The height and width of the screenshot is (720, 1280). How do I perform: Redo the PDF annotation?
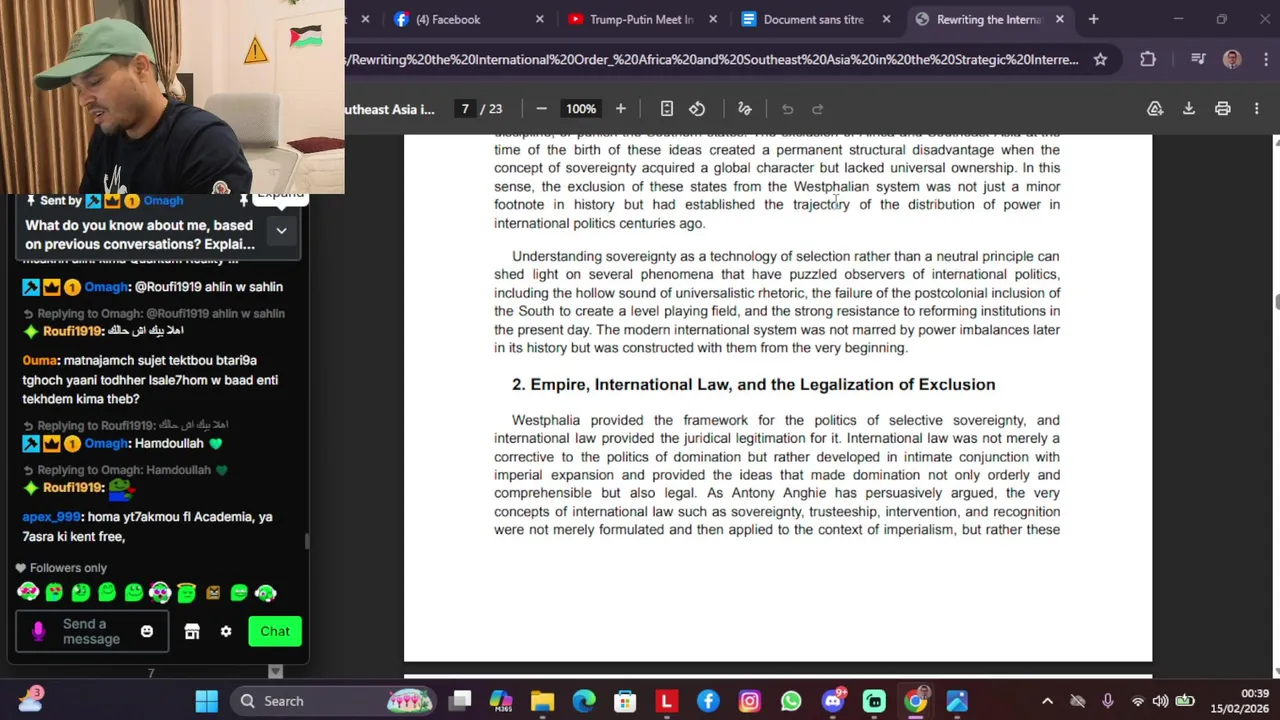[x=818, y=109]
